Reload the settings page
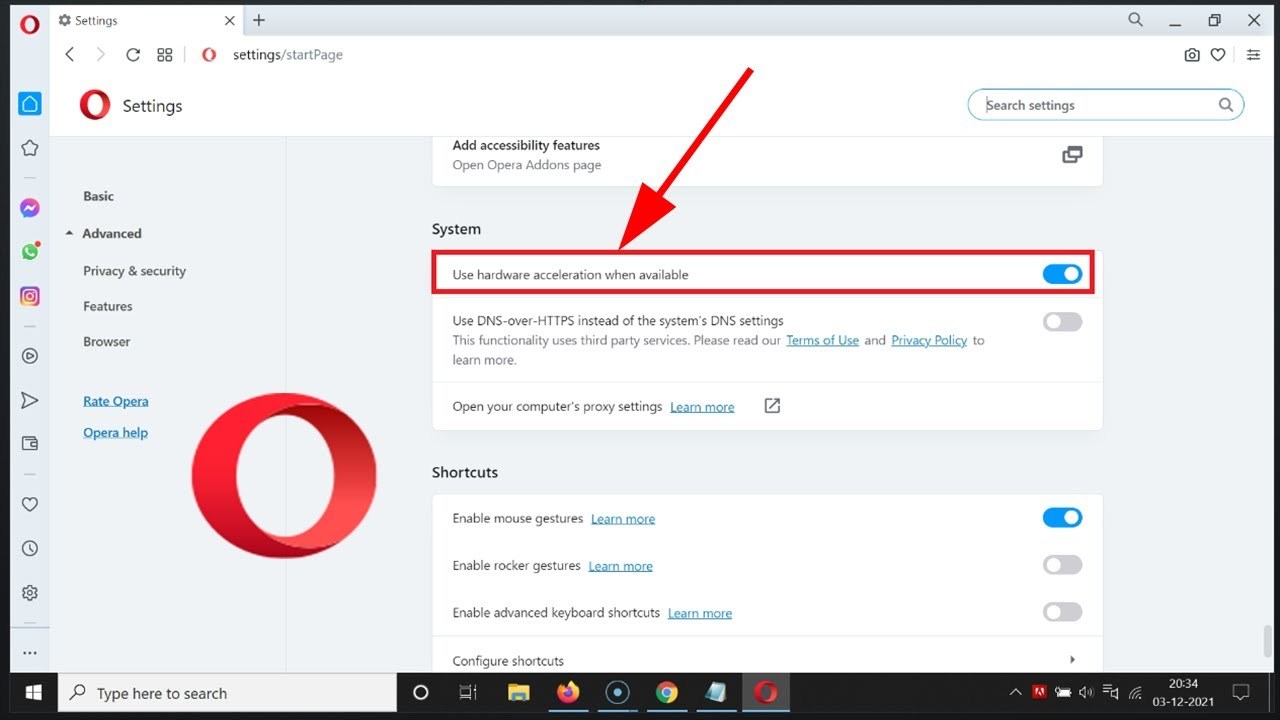This screenshot has height=720, width=1280. click(x=133, y=55)
